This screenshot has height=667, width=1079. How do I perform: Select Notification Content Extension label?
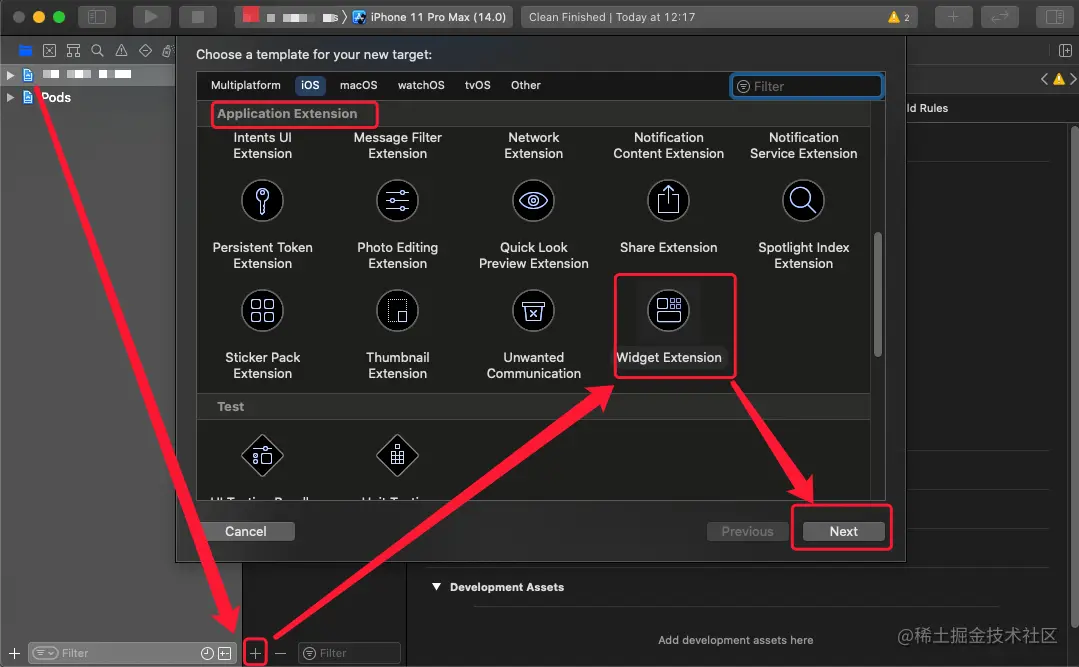click(x=668, y=145)
